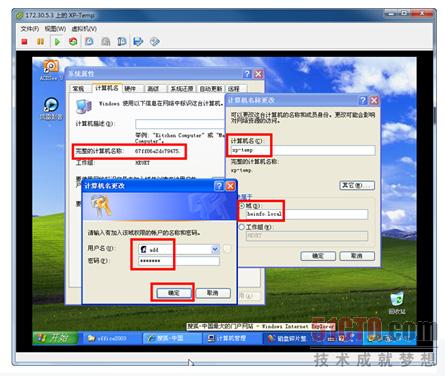Select the Workgroup (工作组) radio button
This screenshot has width=445, height=376.
click(242, 227)
